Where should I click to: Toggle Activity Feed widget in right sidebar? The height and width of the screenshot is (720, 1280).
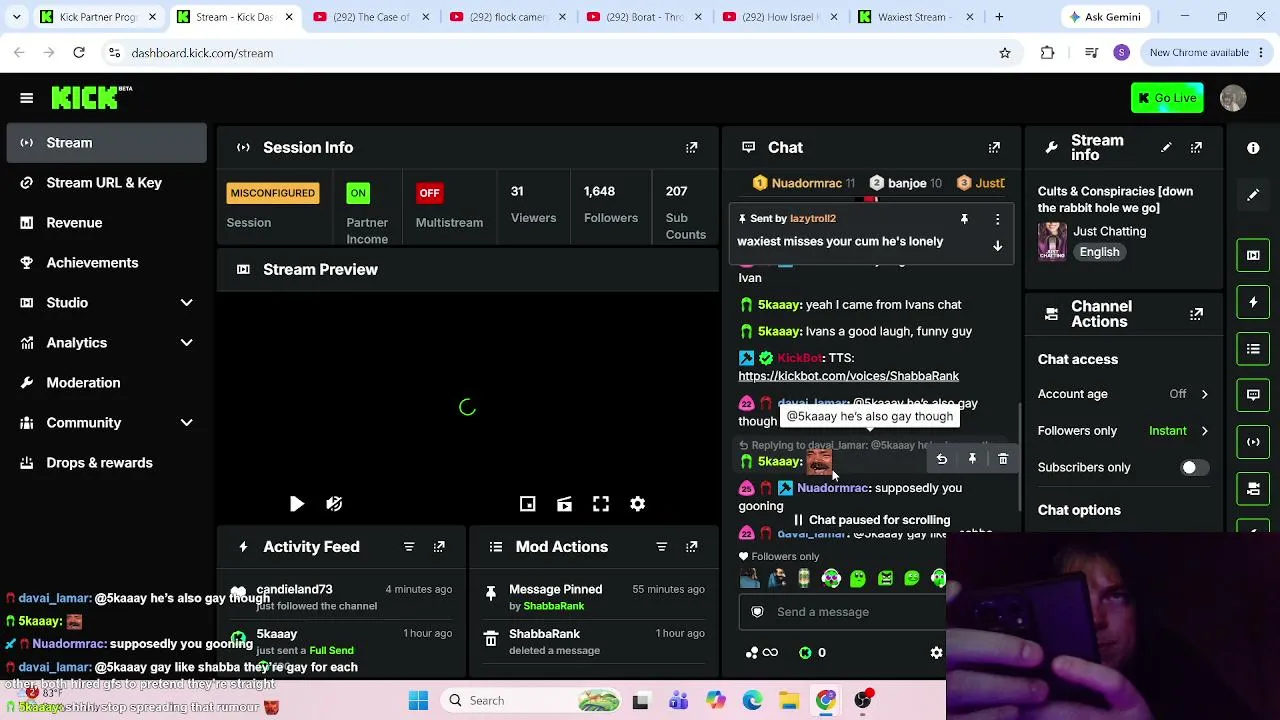point(1253,302)
